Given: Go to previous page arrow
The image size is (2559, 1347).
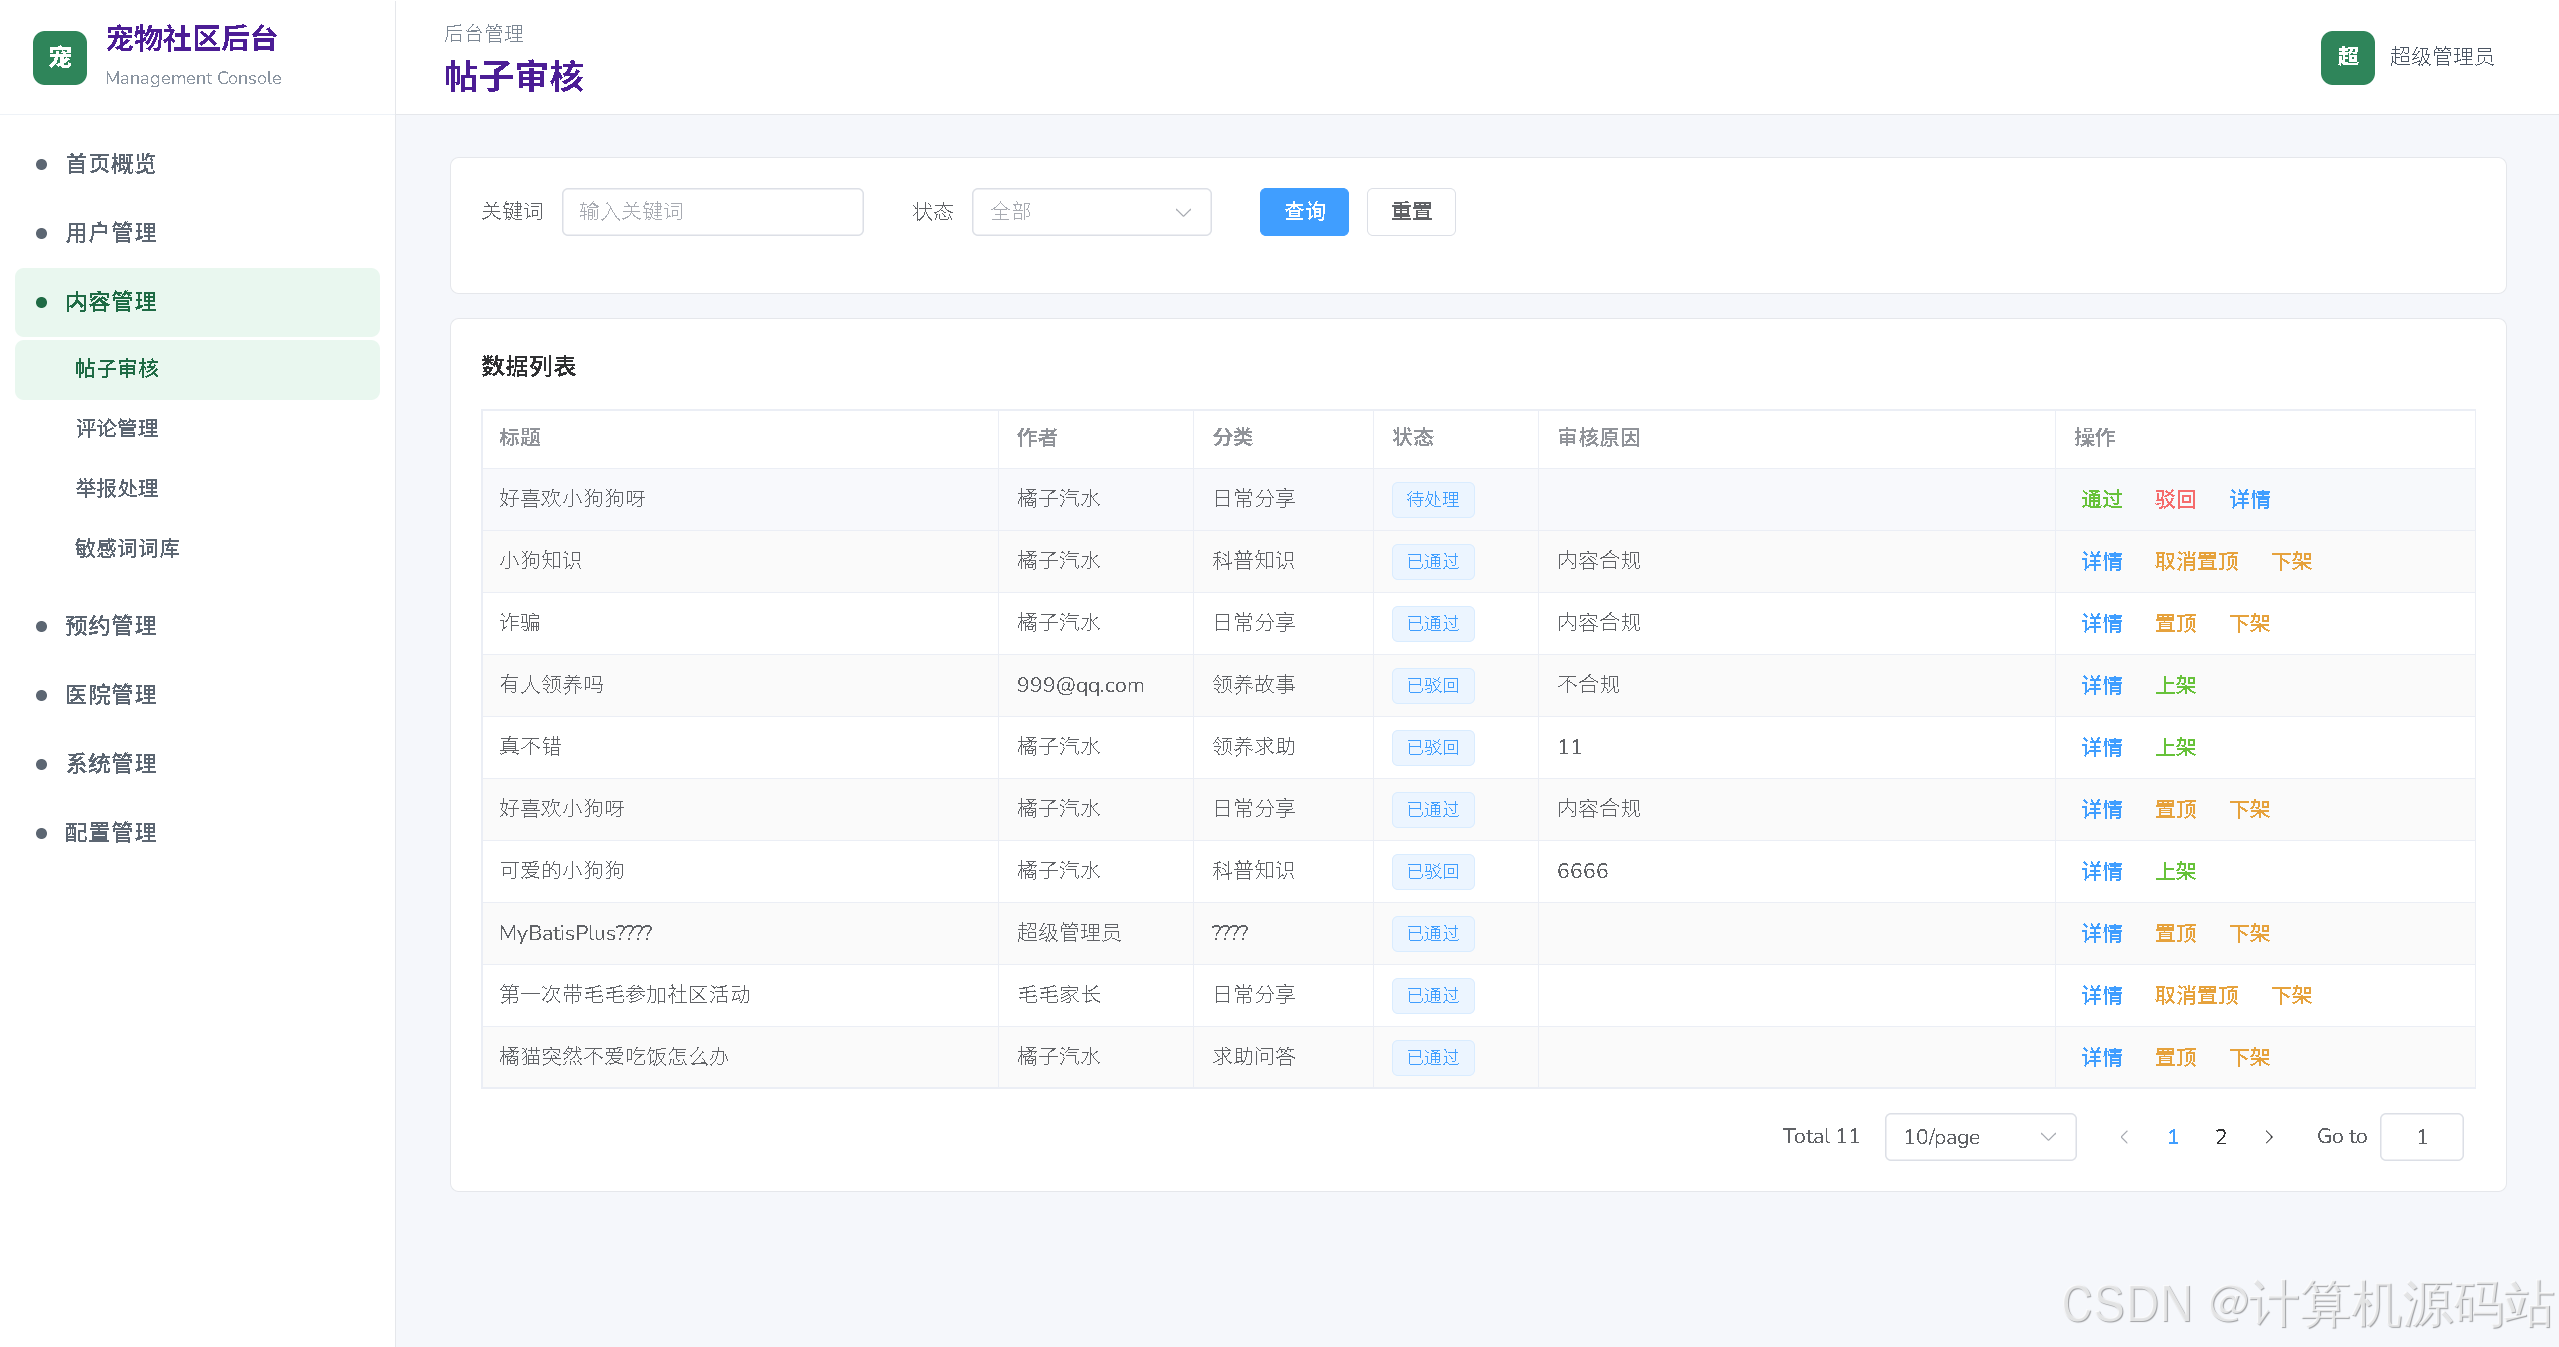Looking at the screenshot, I should 2124,1137.
